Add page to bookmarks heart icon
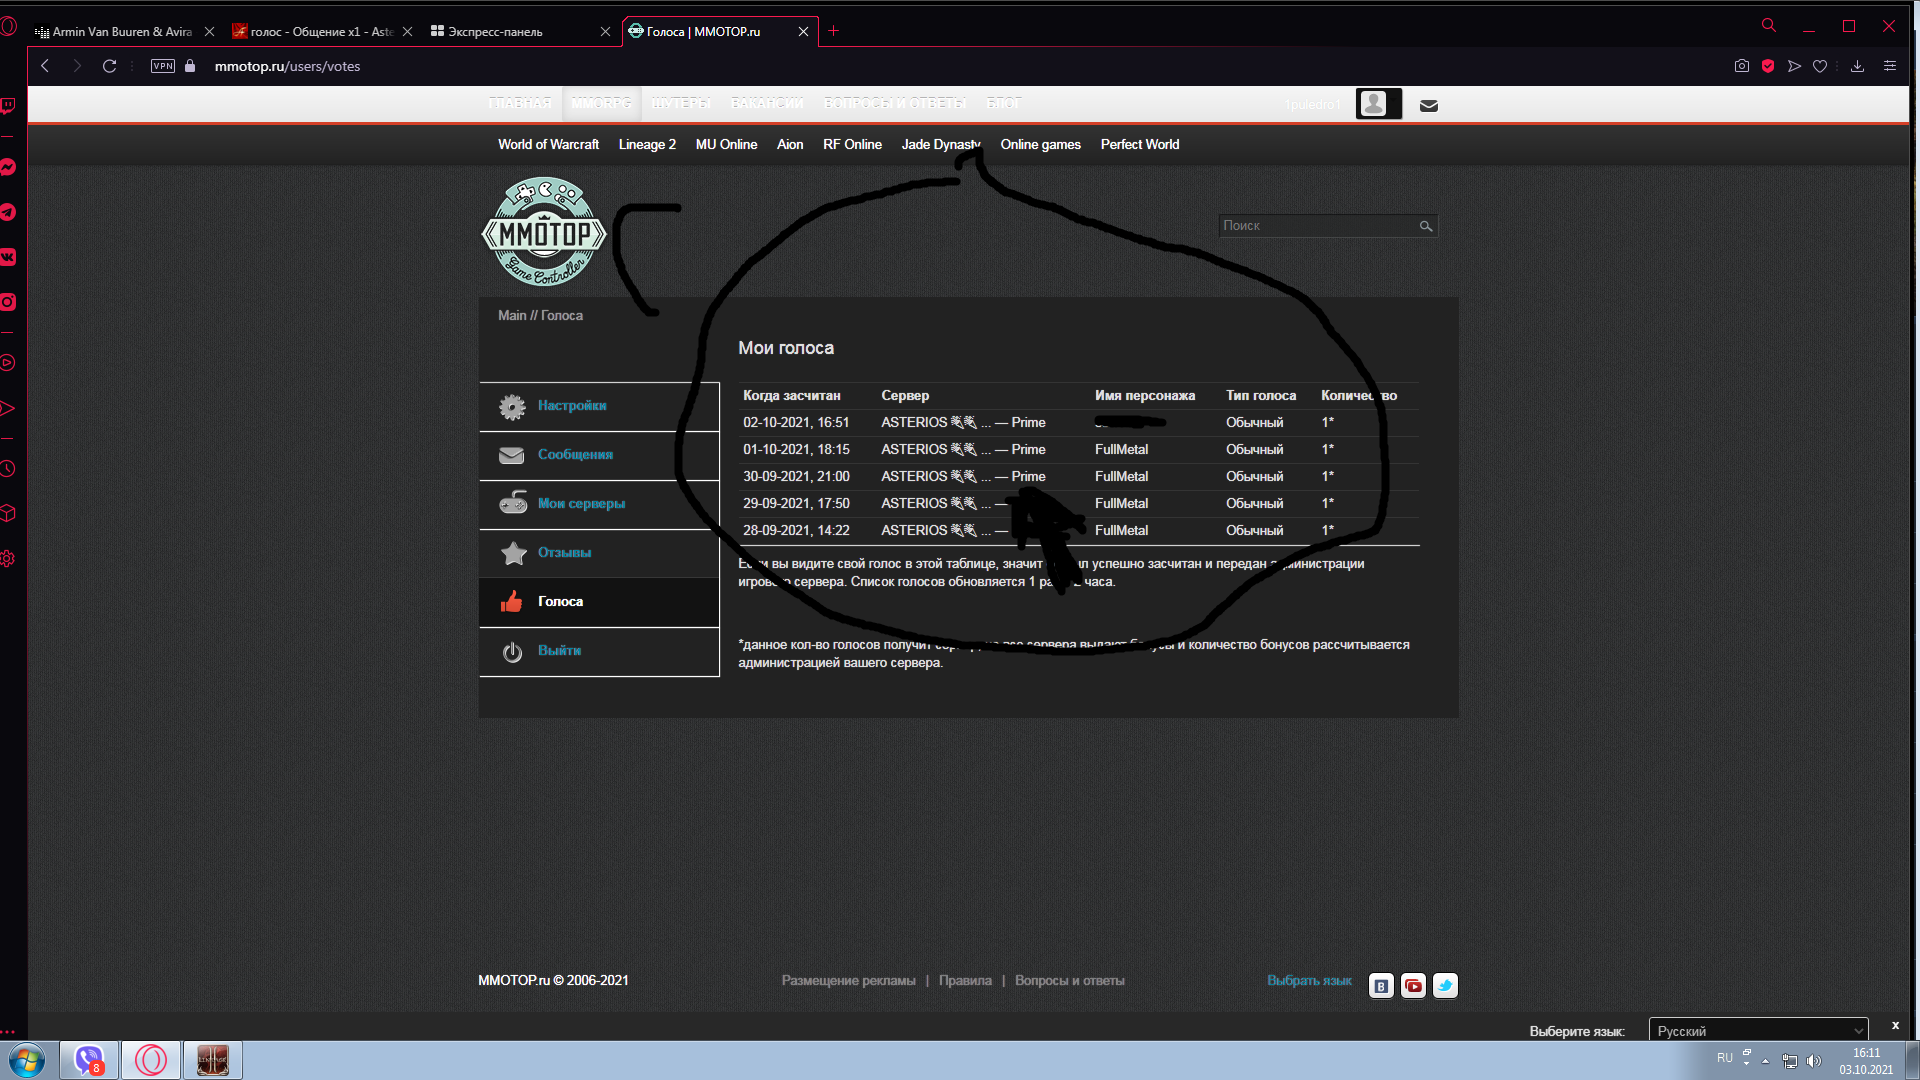The height and width of the screenshot is (1080, 1920). 1820,66
